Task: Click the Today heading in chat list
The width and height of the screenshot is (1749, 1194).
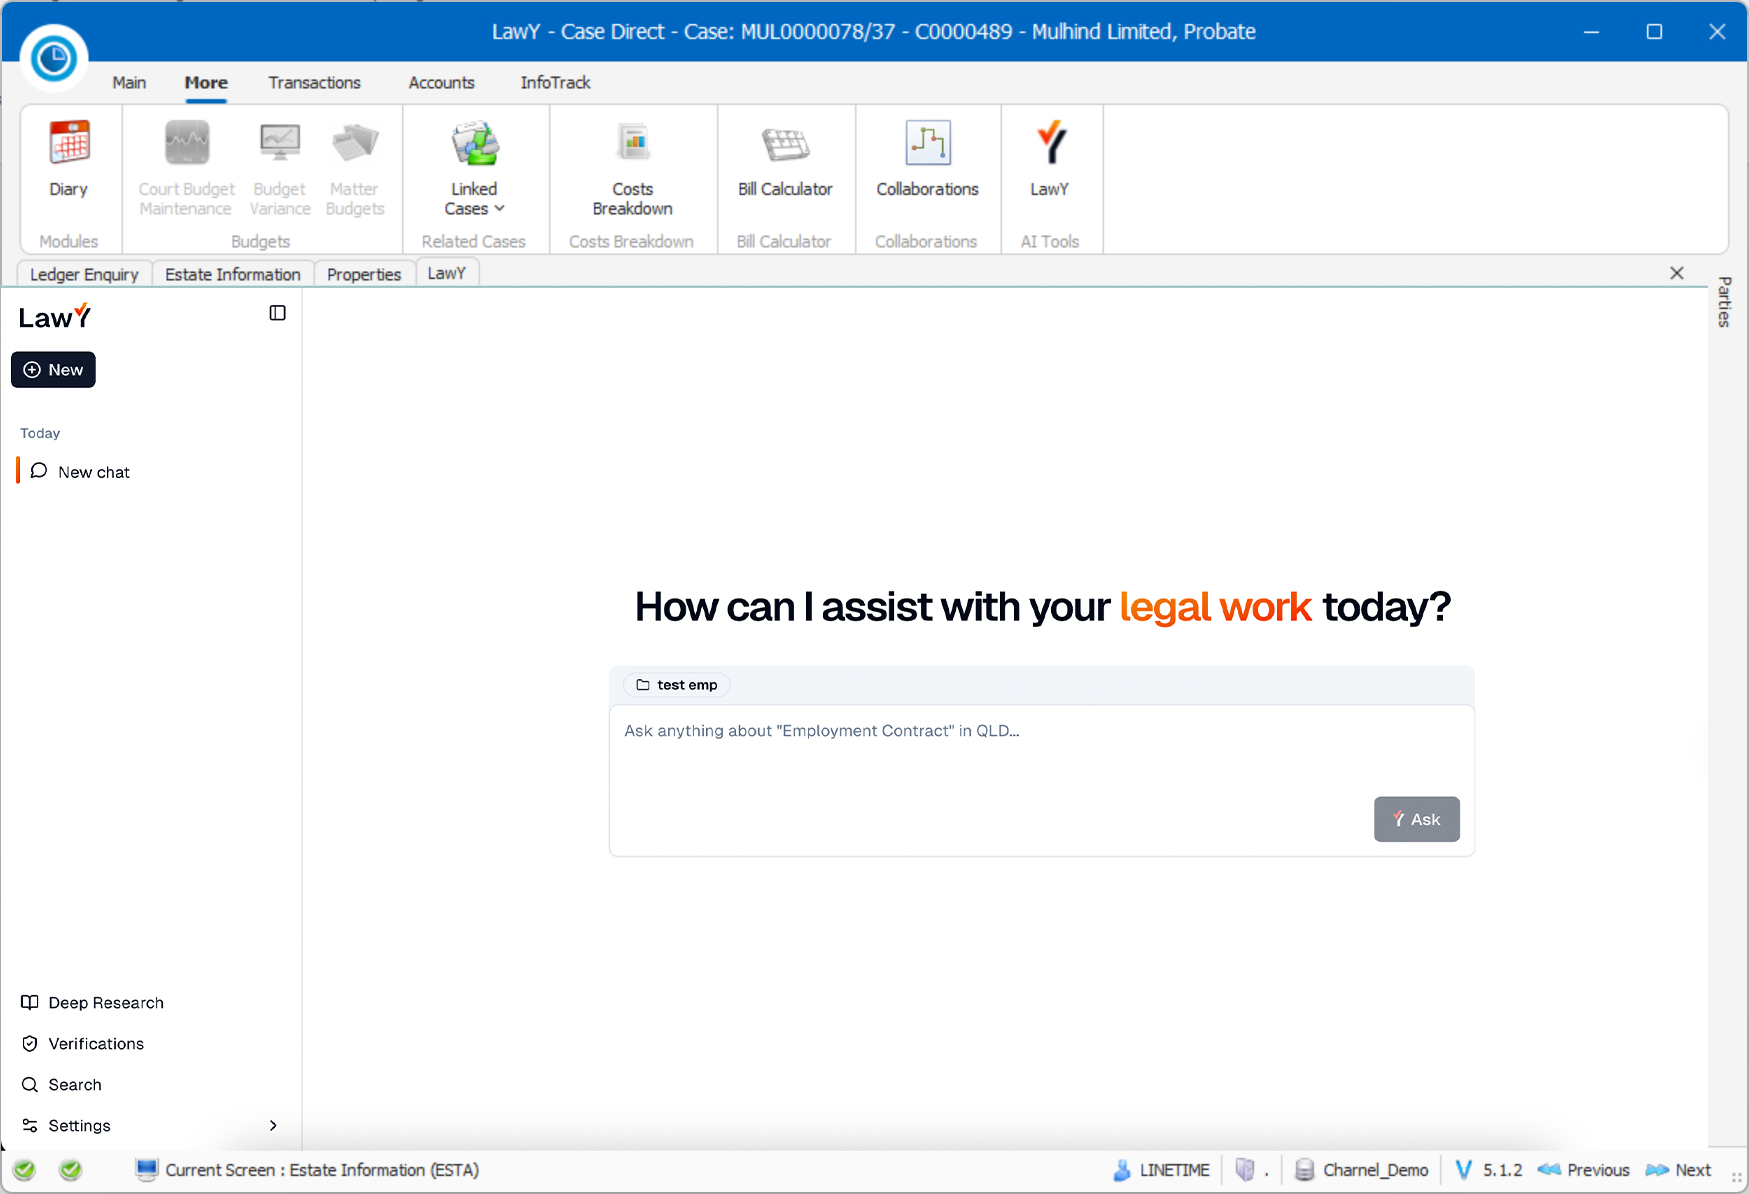Action: coord(40,433)
